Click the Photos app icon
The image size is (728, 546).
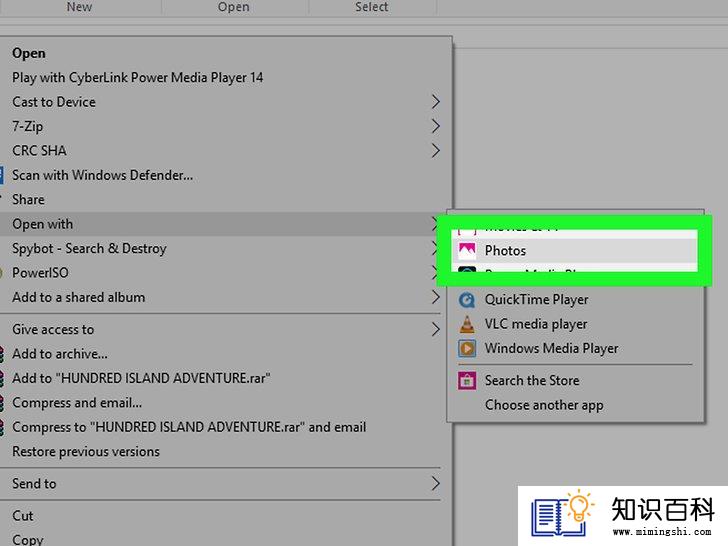467,251
